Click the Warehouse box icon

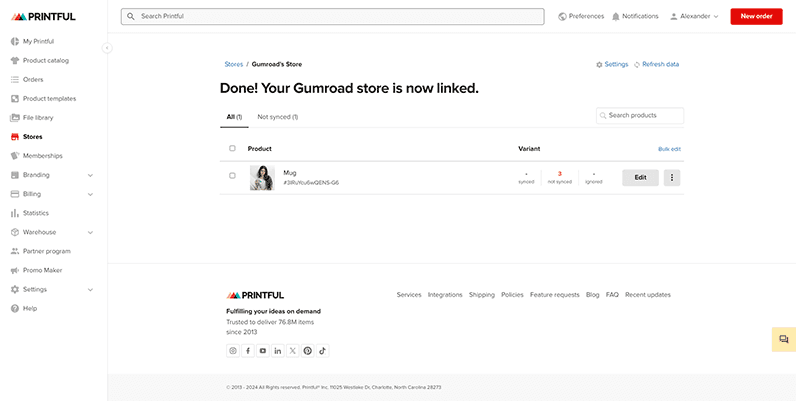15,232
